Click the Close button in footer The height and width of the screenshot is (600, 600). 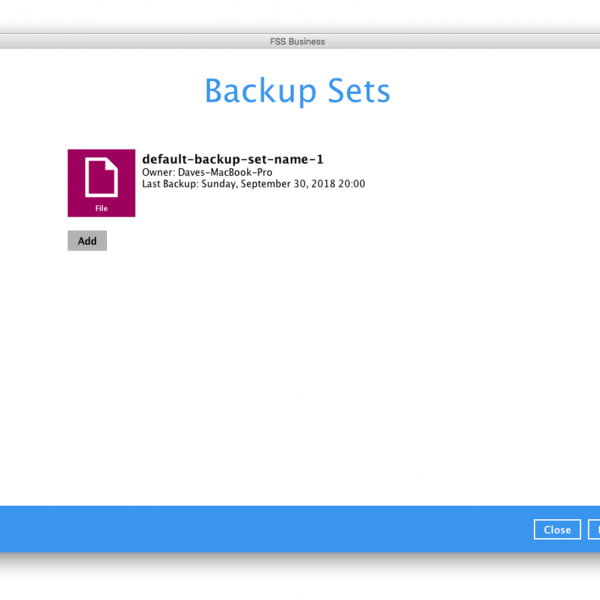click(557, 530)
